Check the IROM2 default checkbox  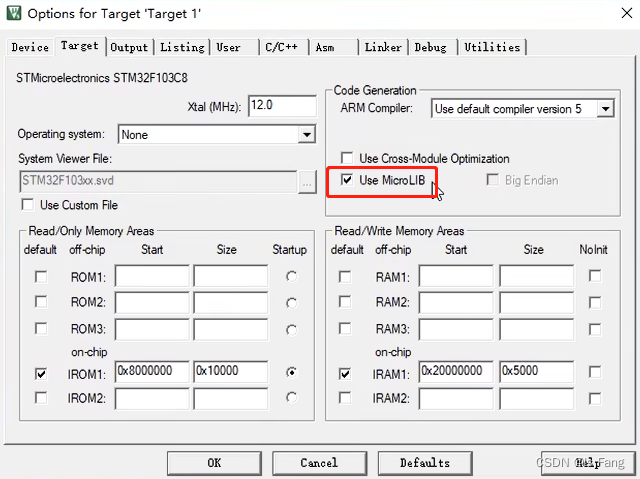click(x=41, y=398)
